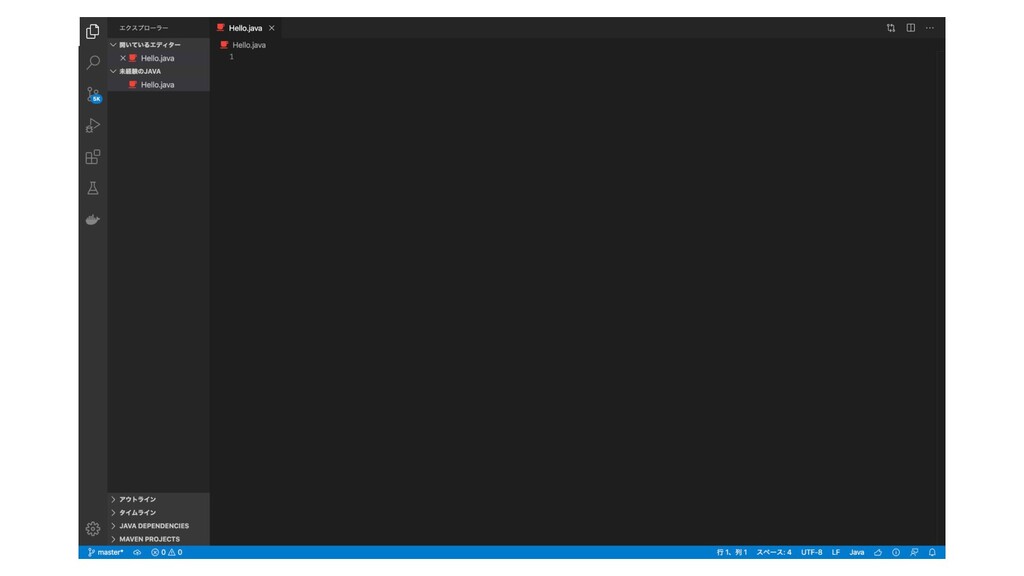
Task: Click the feedback icon in status bar
Action: click(x=914, y=552)
